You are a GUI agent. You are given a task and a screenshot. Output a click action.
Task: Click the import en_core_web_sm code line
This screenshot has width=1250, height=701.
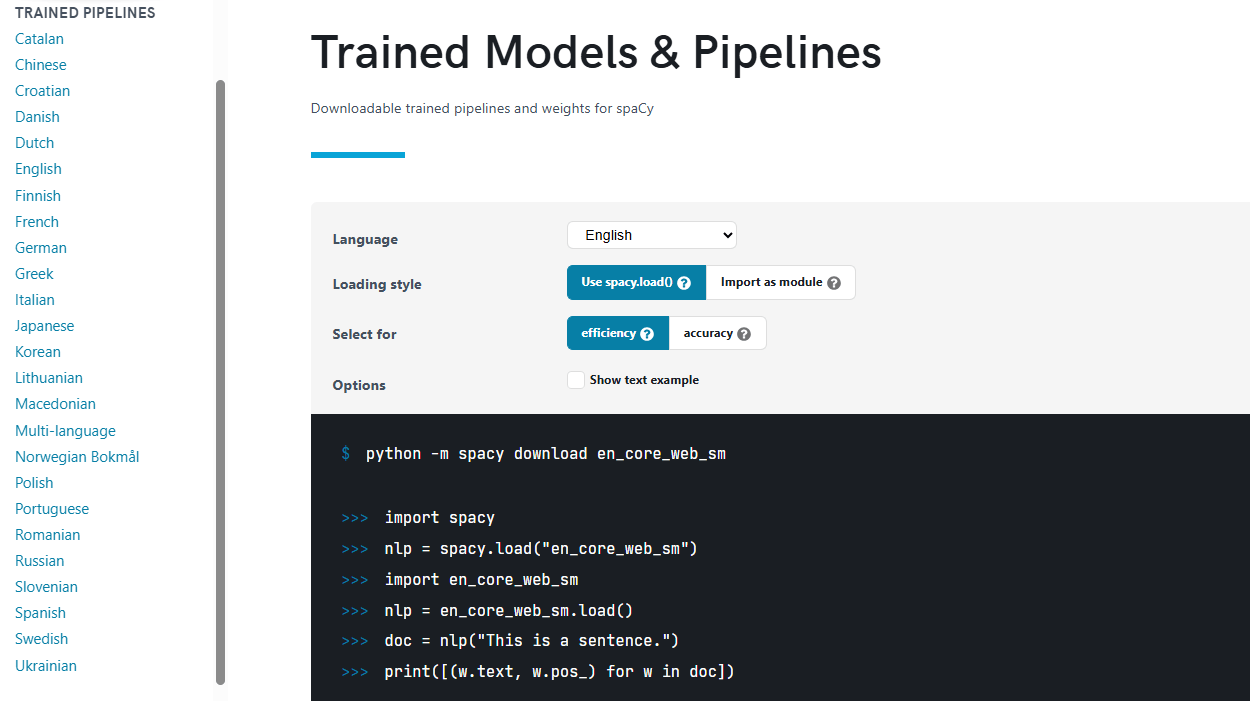pos(481,580)
